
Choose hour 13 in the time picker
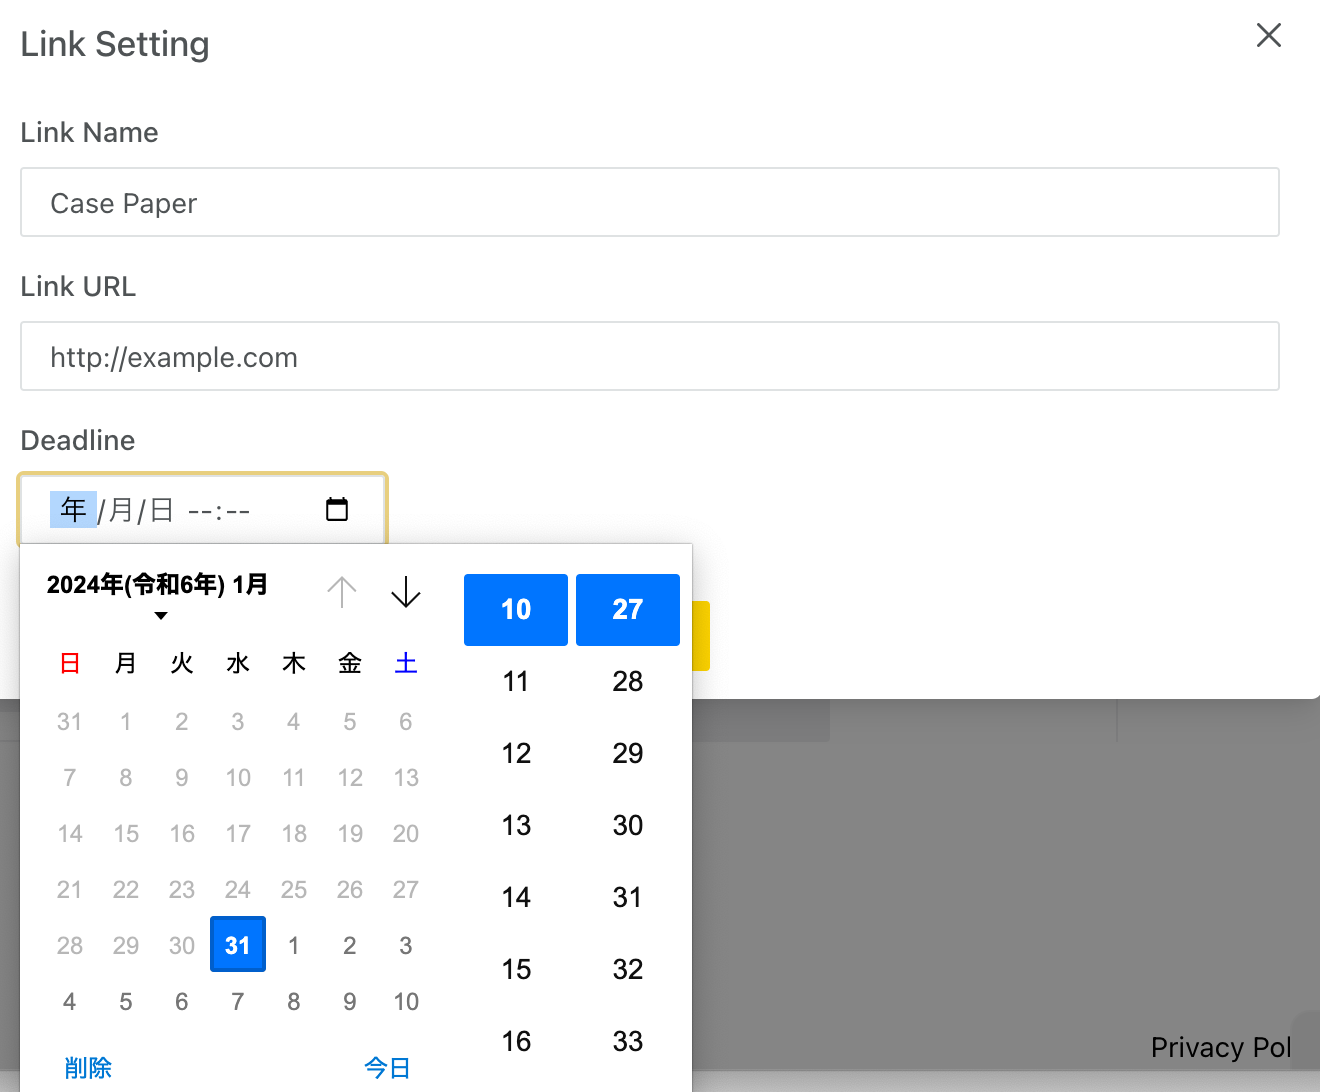[516, 826]
